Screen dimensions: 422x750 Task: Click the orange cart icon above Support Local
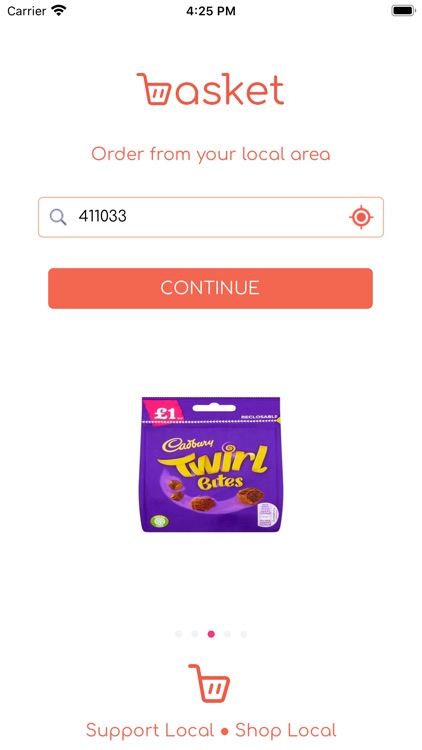tap(209, 683)
